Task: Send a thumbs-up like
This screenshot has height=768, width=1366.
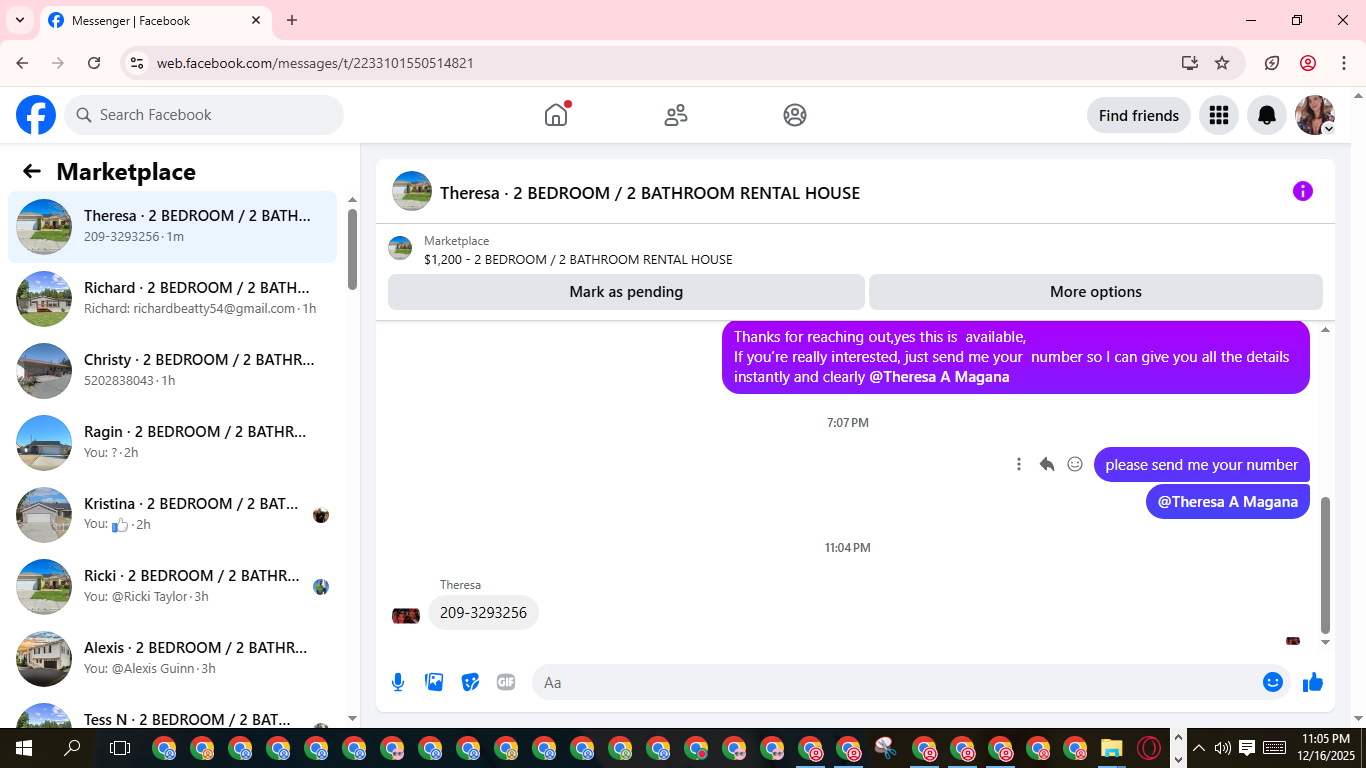Action: point(1313,682)
